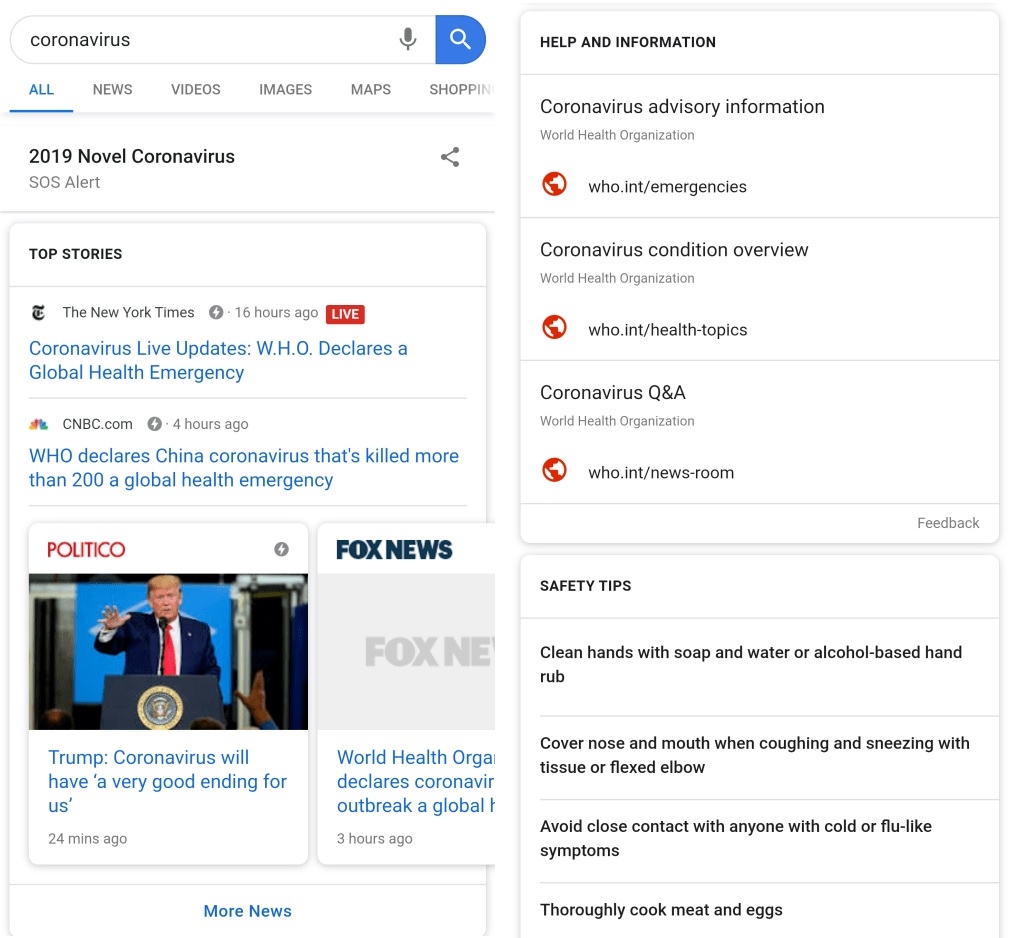Viewport: 1021px width, 938px height.
Task: Select the SHOPPING tab
Action: tap(461, 90)
